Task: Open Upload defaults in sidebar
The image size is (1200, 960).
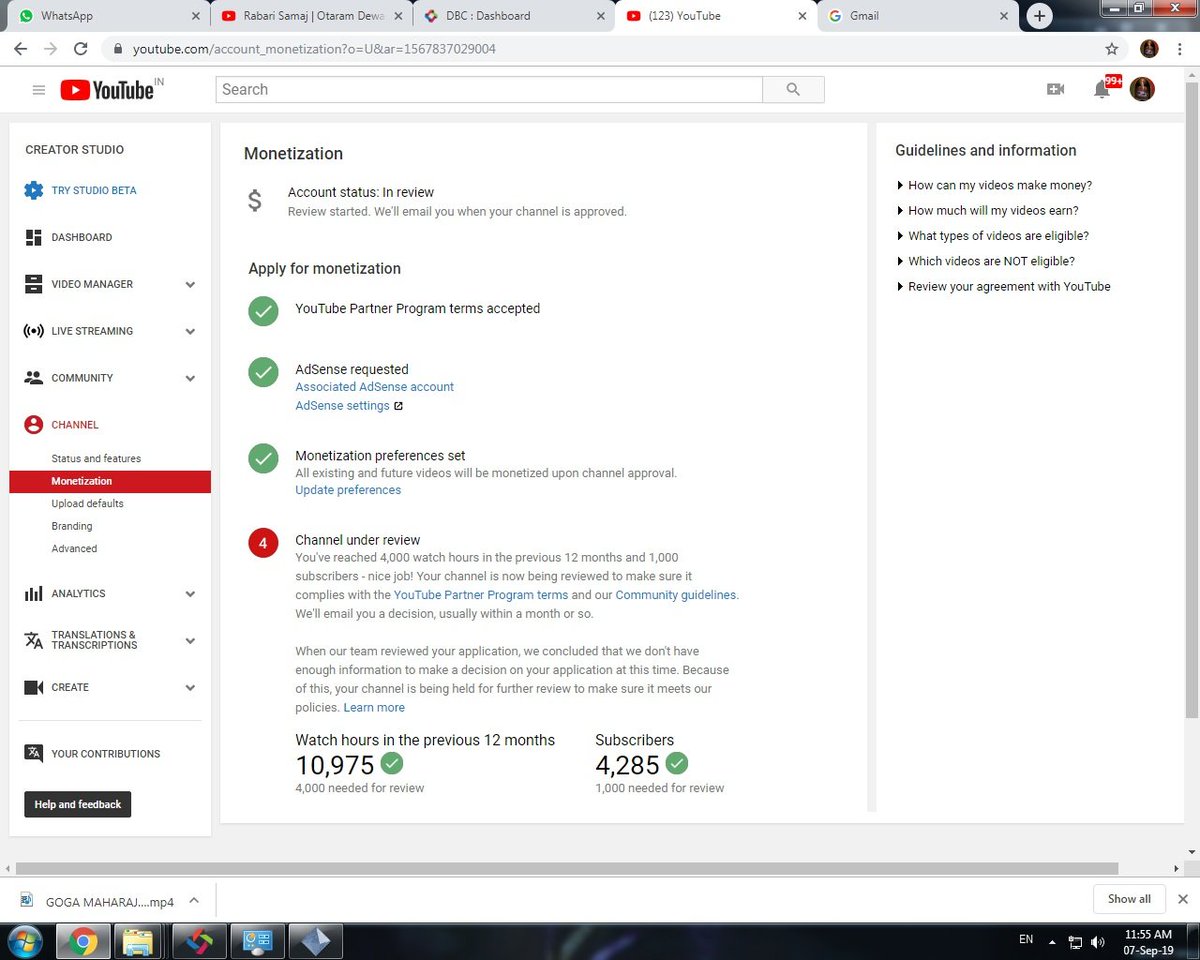Action: click(x=88, y=503)
